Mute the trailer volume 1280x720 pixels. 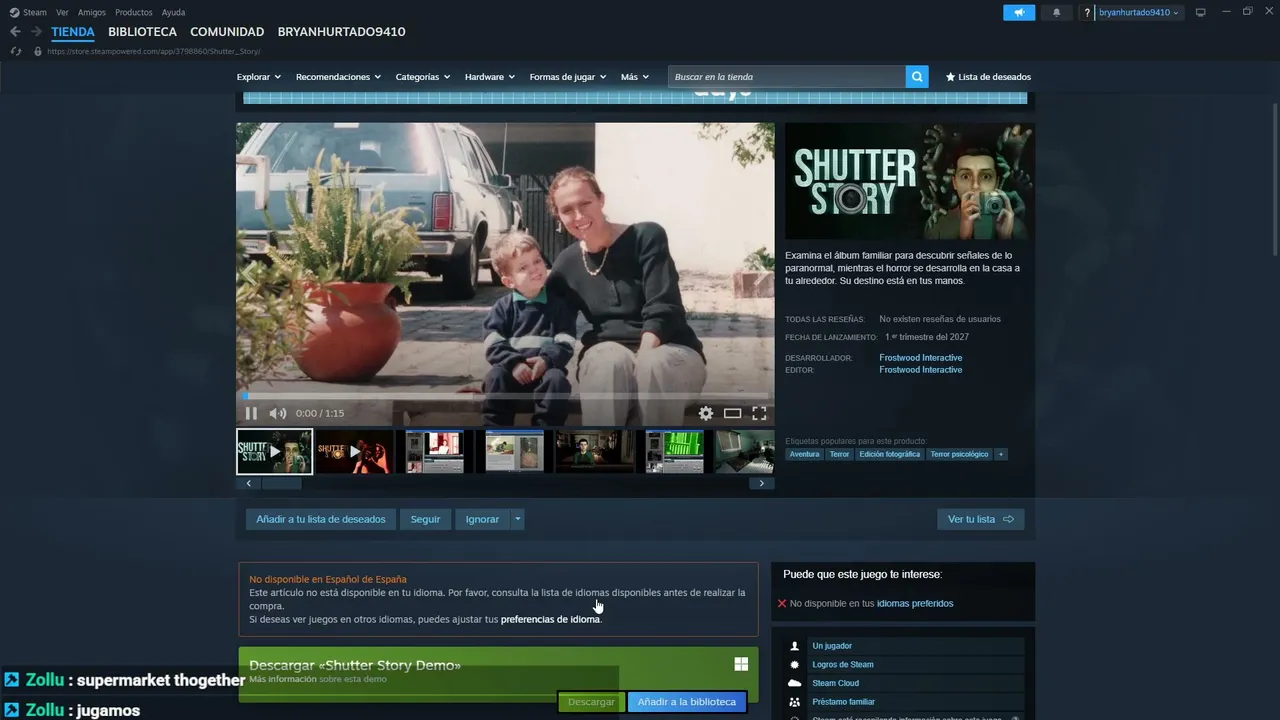[x=278, y=413]
